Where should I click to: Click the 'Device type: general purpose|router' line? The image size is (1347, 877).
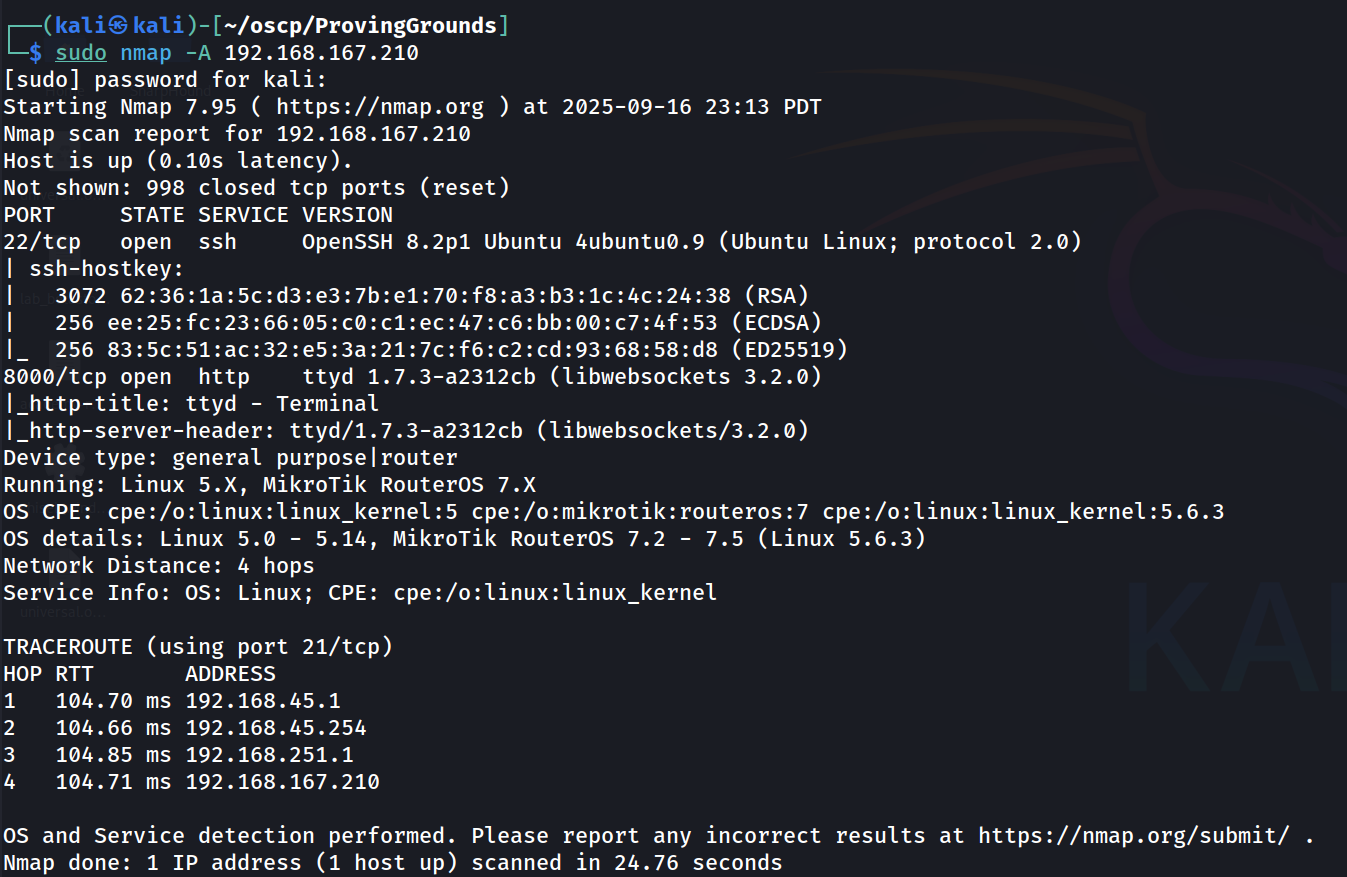tap(230, 458)
